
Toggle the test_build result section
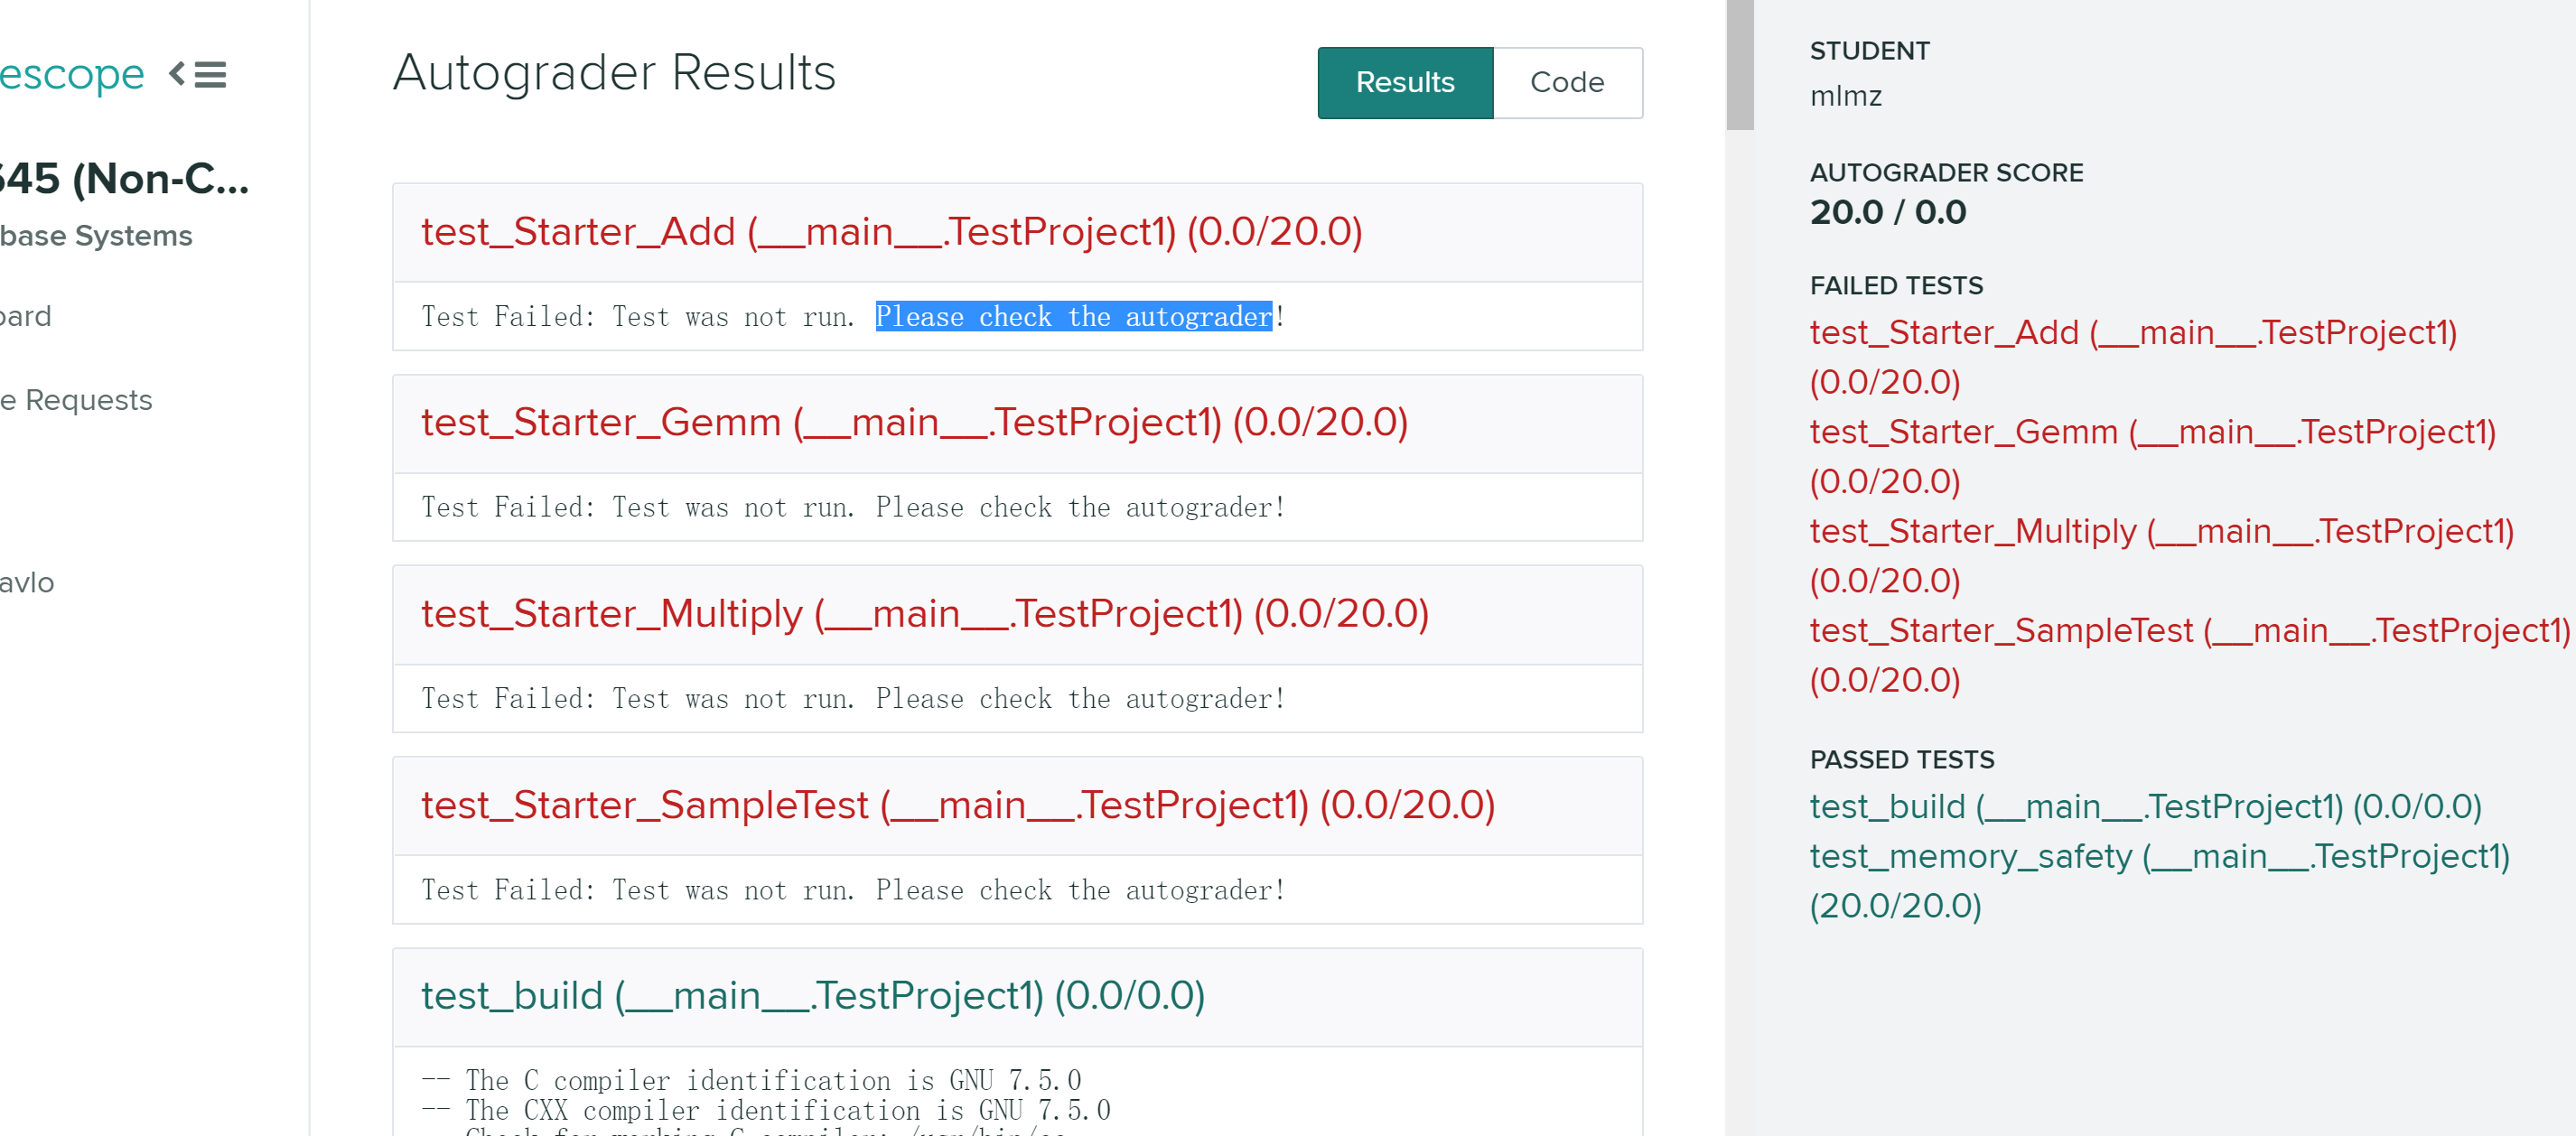click(x=812, y=996)
